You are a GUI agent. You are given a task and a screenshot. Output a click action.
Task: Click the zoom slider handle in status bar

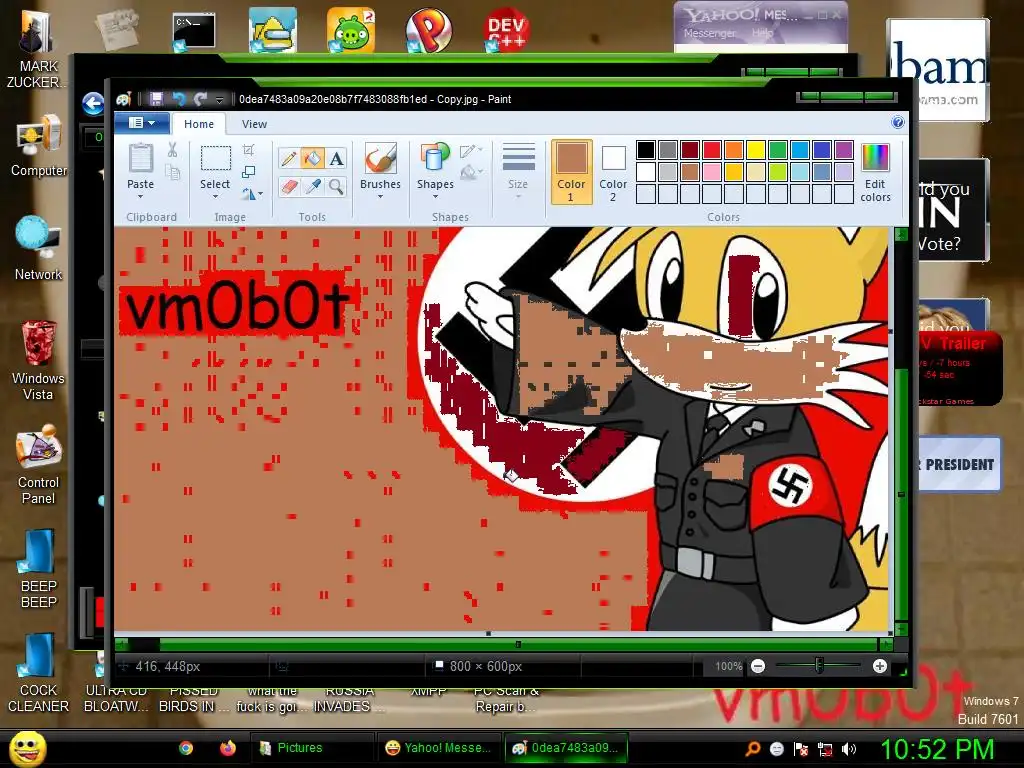pyautogui.click(x=818, y=666)
